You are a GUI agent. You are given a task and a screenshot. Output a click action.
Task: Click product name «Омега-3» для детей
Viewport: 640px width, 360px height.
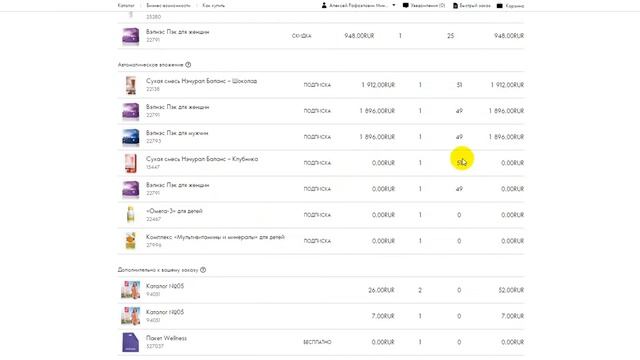174,211
